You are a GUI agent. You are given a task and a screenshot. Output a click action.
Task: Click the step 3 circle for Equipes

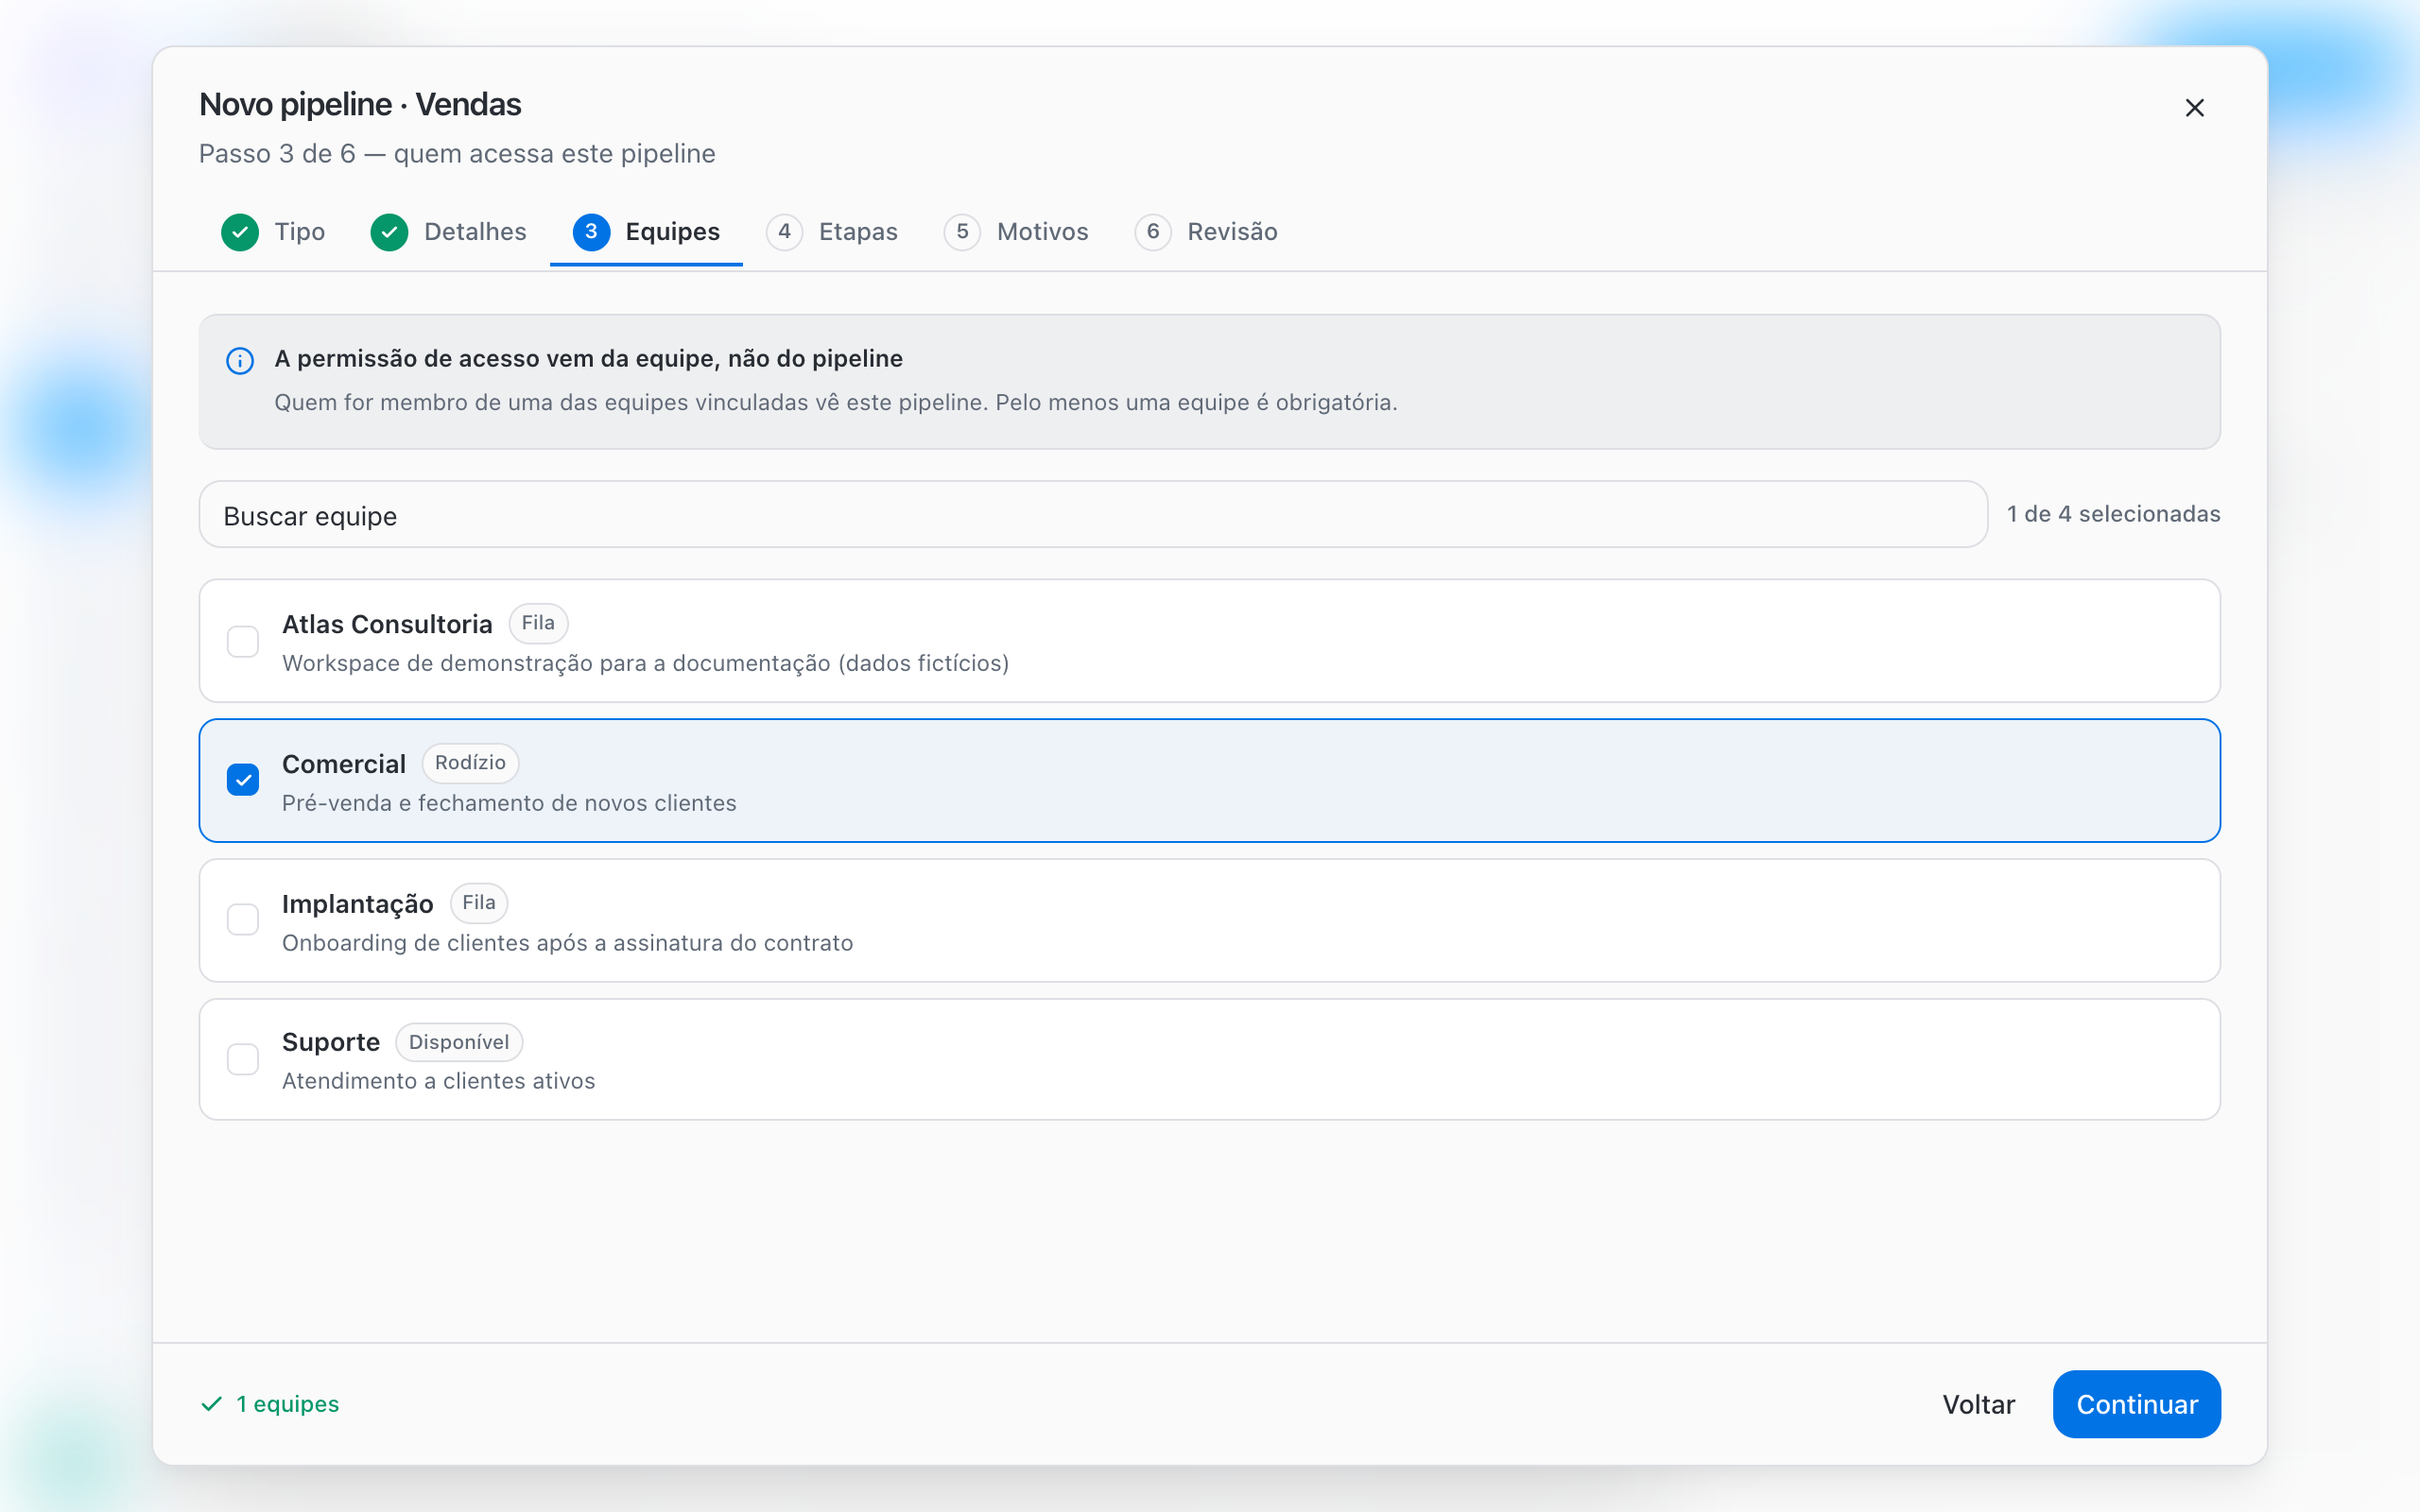coord(591,232)
